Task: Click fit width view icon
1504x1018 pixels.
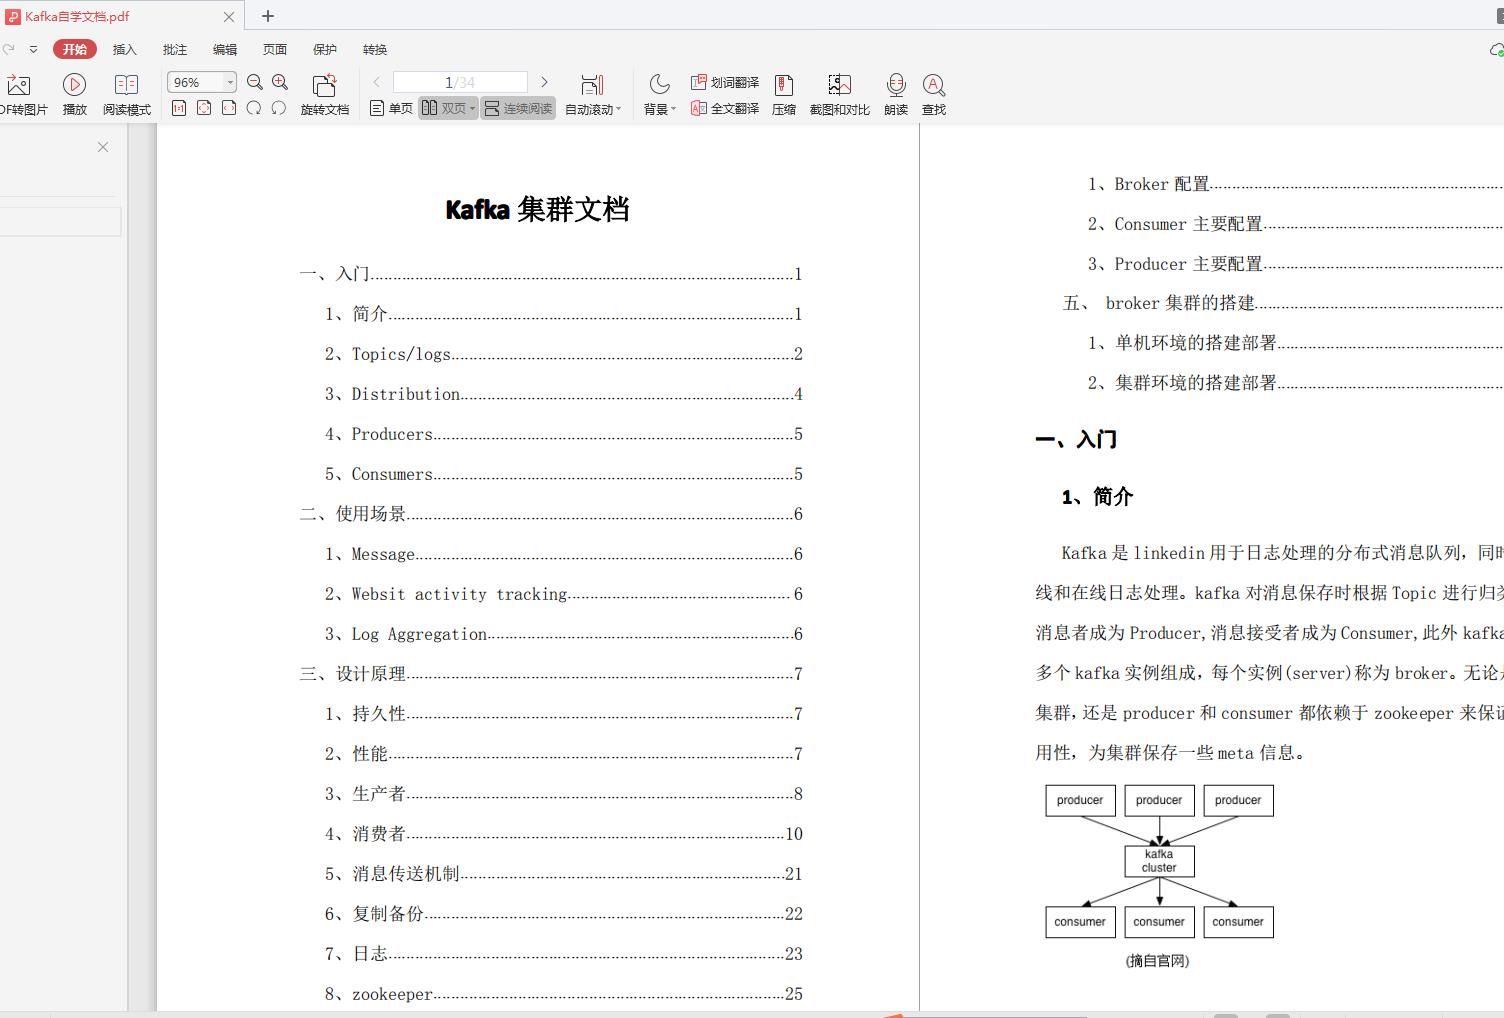Action: tap(229, 108)
